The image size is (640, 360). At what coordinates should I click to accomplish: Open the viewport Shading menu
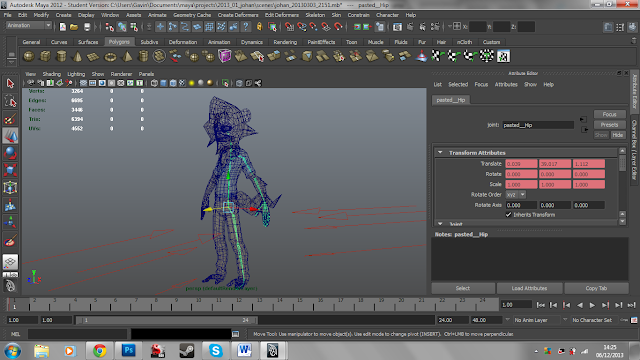tap(51, 74)
